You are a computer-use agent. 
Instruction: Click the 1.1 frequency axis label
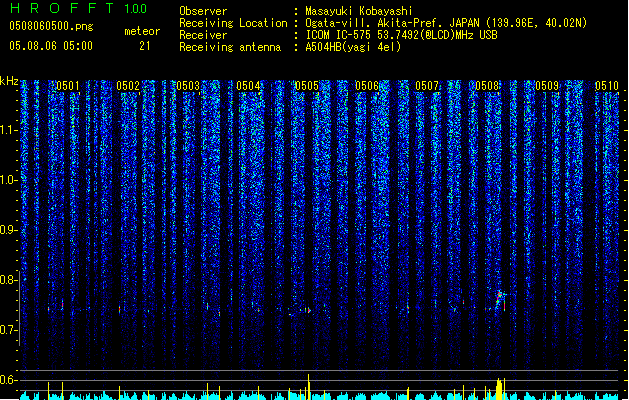(x=8, y=130)
